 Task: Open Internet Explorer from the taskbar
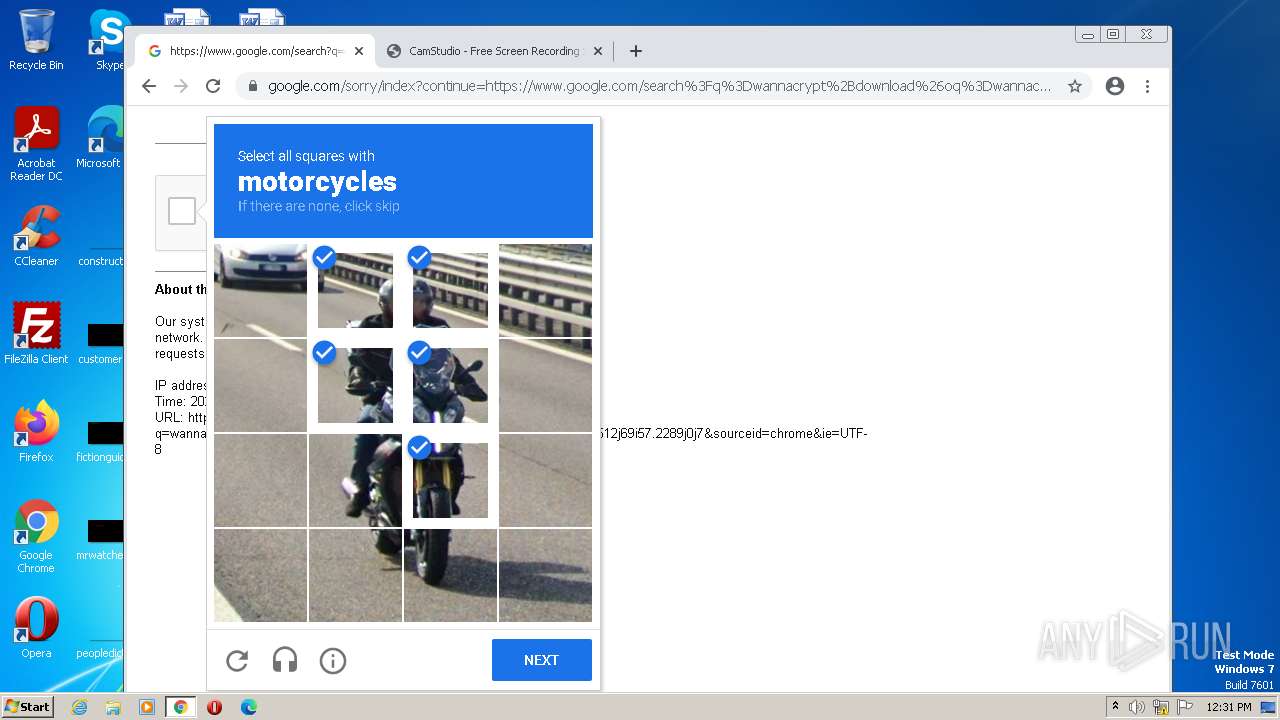tap(79, 707)
